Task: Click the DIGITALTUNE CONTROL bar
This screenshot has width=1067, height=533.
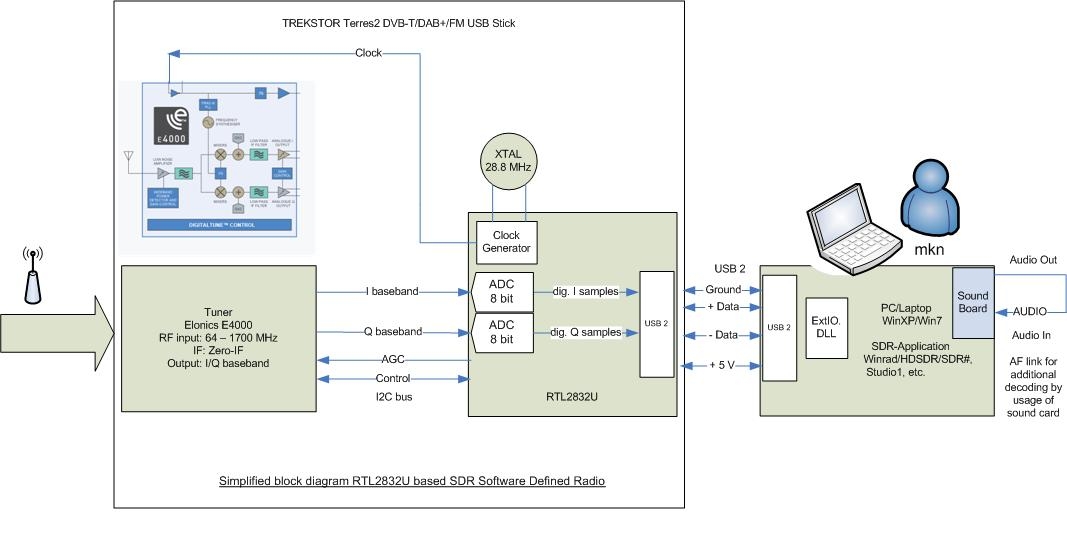Action: [x=219, y=225]
